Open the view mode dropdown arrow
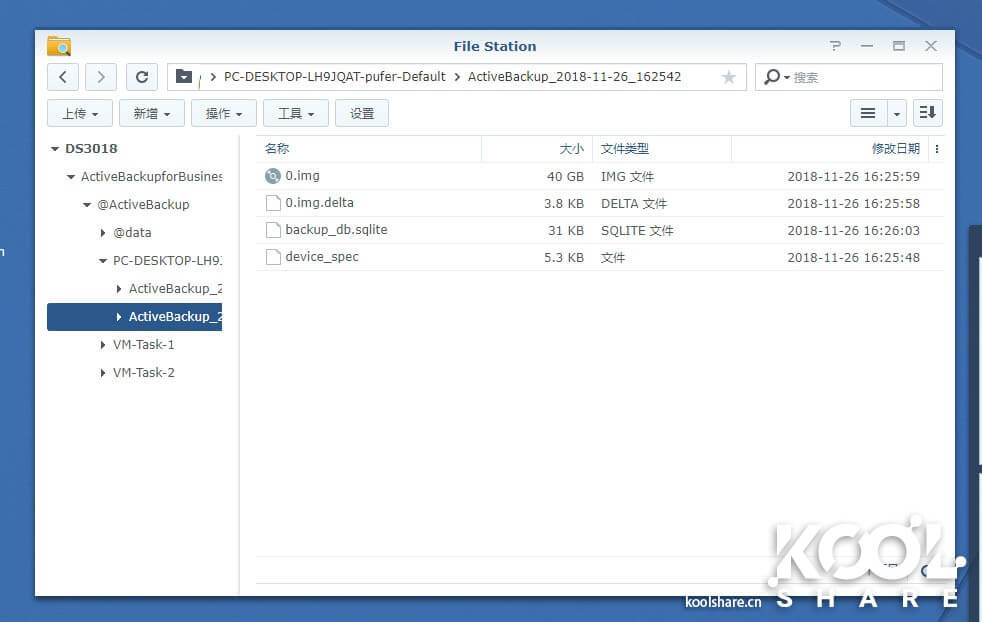This screenshot has width=982, height=622. tap(896, 113)
